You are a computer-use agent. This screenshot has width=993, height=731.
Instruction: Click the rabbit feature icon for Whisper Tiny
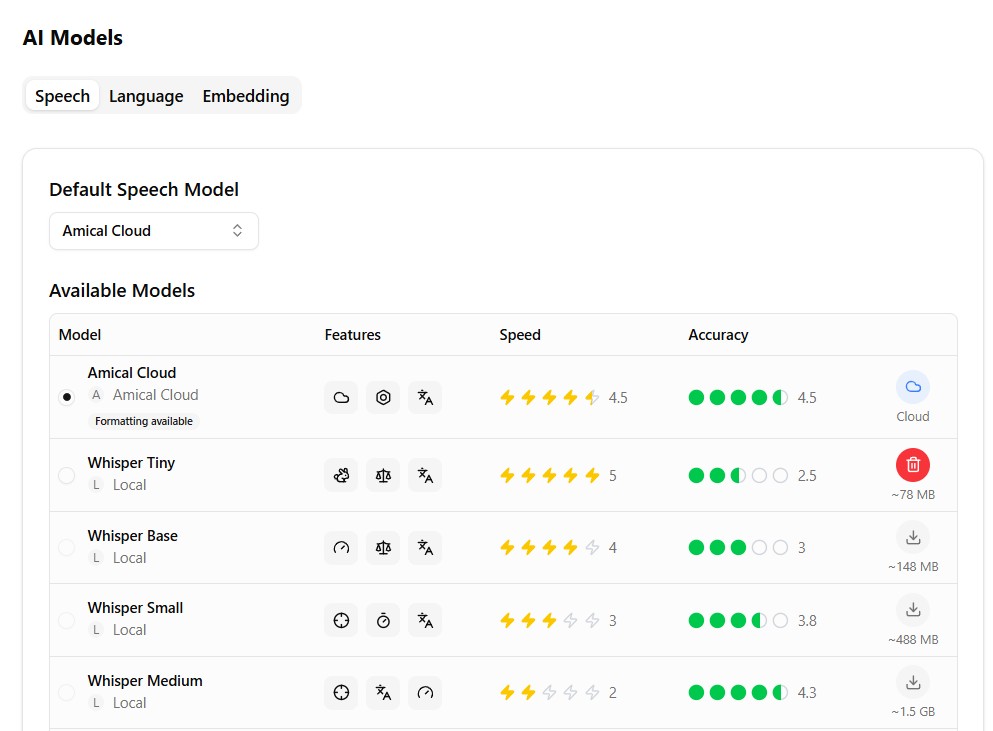tap(341, 475)
